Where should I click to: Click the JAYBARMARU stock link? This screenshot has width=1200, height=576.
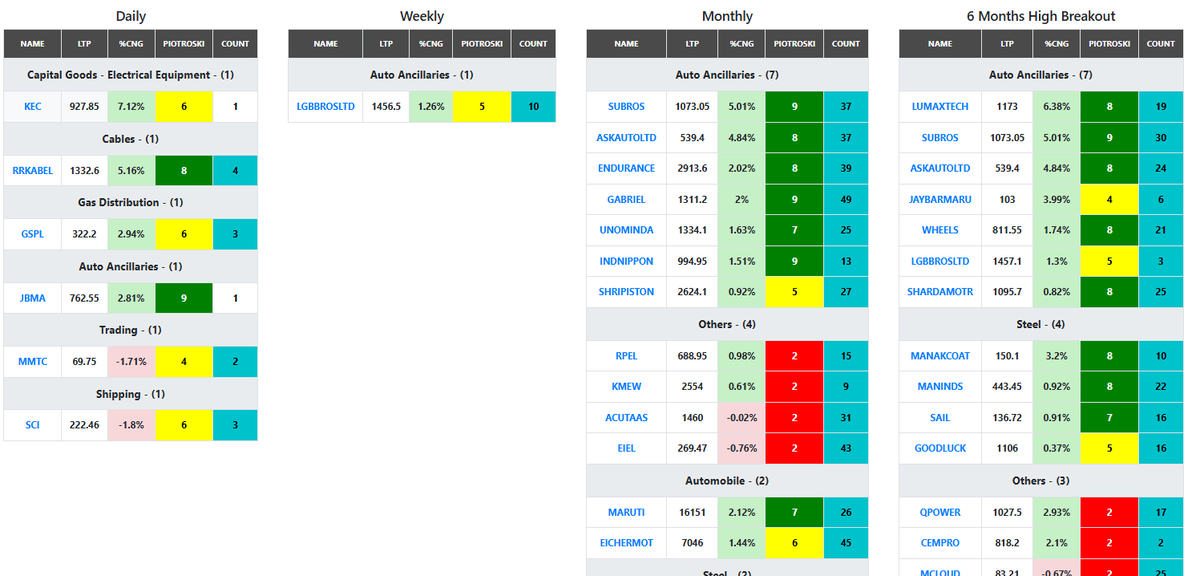click(940, 199)
